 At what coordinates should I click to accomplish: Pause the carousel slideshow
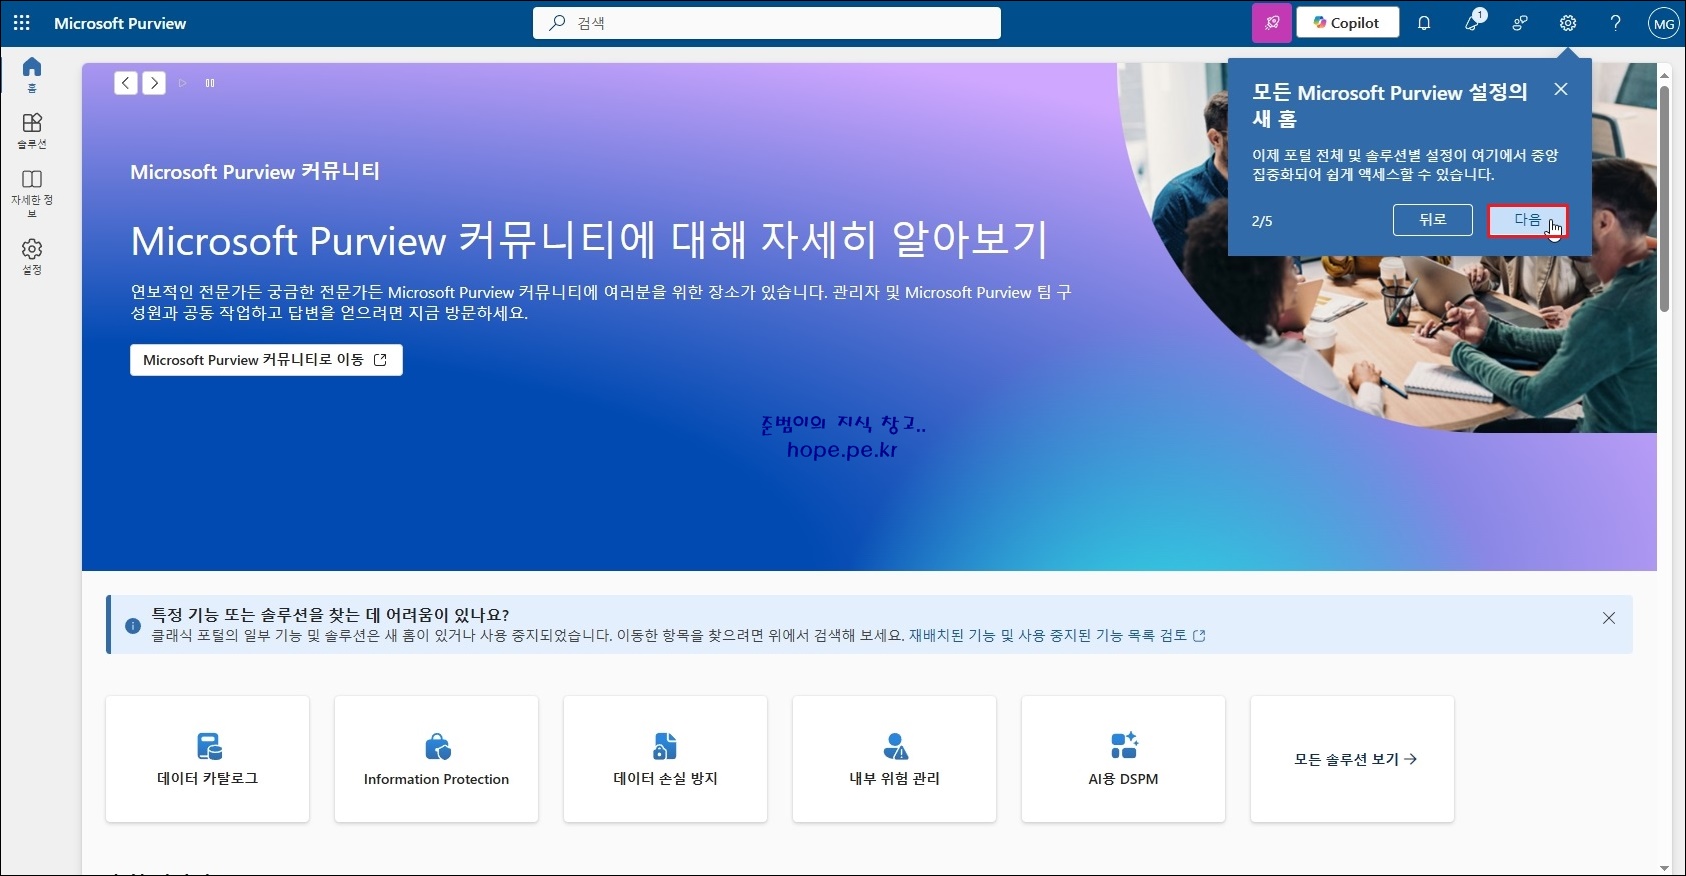(210, 83)
